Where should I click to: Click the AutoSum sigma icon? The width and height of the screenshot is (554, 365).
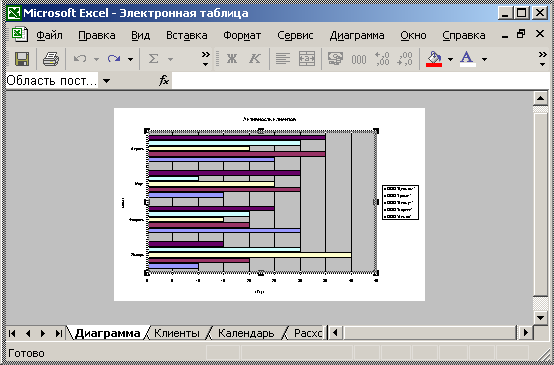point(153,59)
